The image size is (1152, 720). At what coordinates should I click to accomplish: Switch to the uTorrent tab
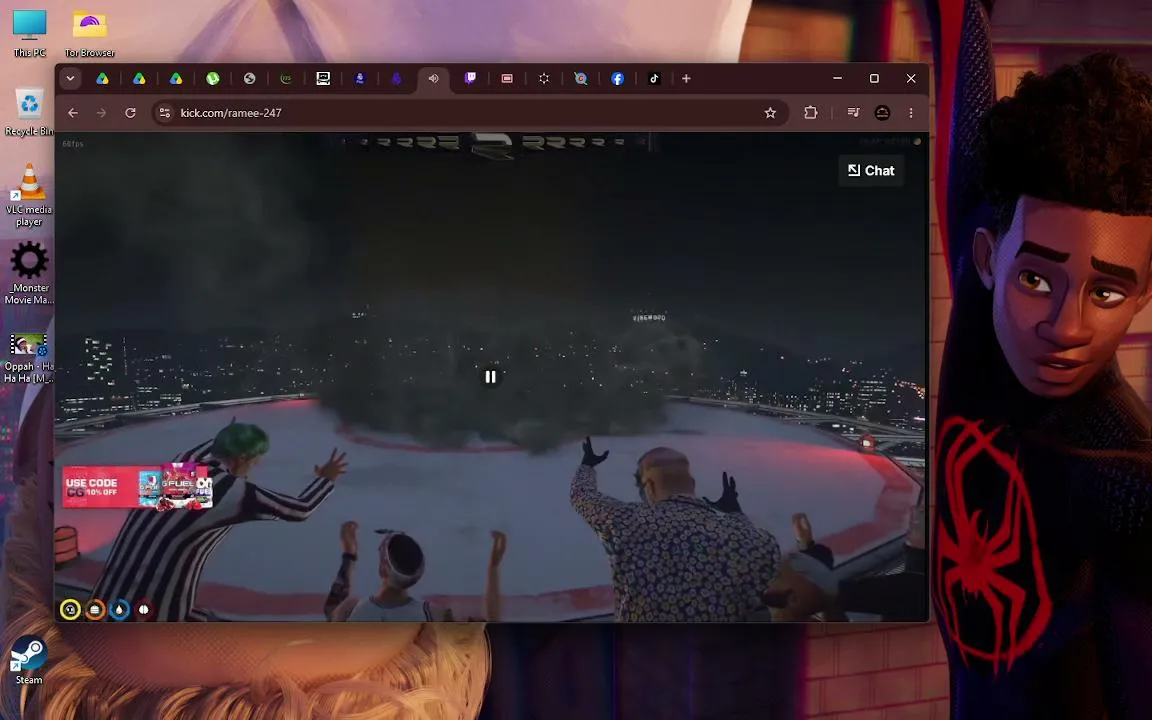(x=212, y=79)
